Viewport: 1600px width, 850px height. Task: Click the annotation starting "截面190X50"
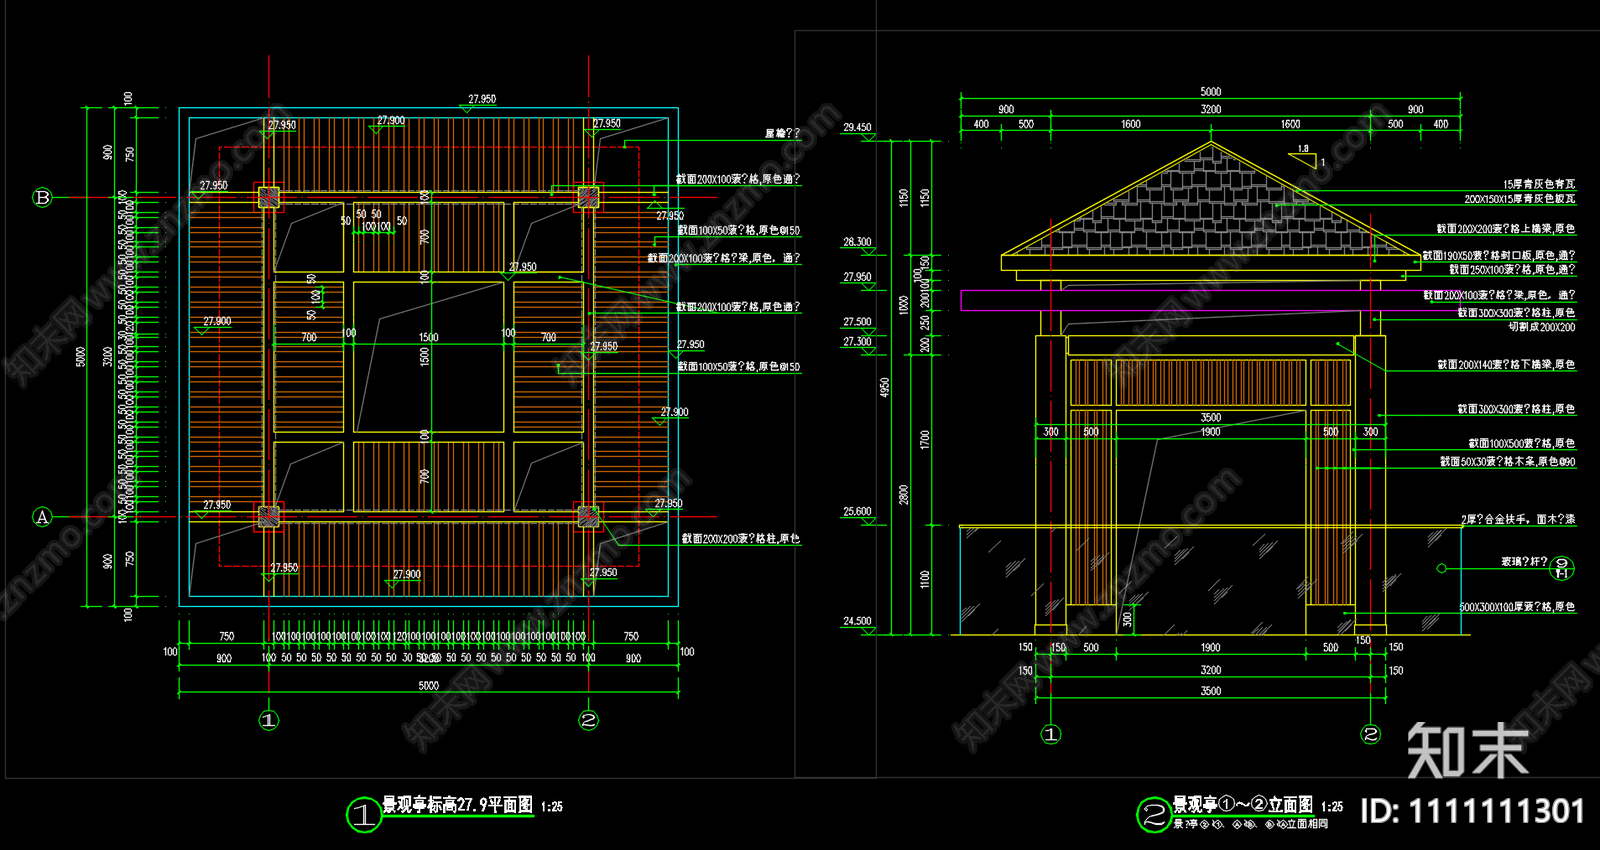coord(1499,256)
